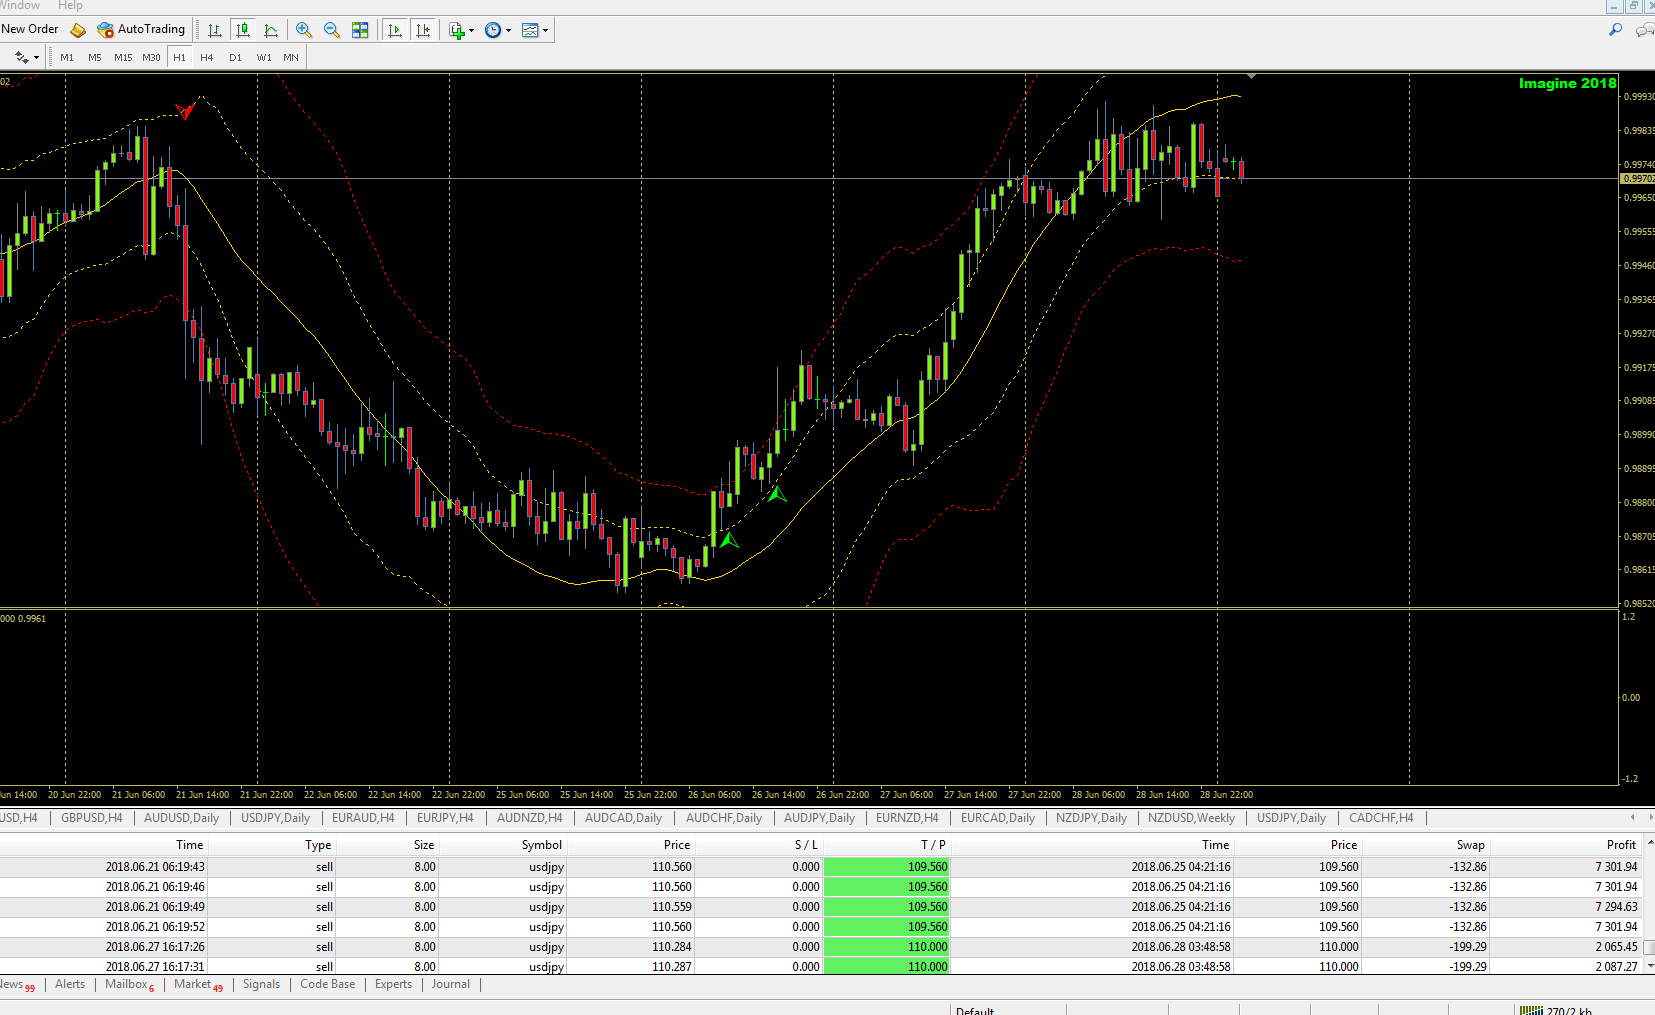
Task: Select the candlestick chart icon
Action: coord(243,30)
